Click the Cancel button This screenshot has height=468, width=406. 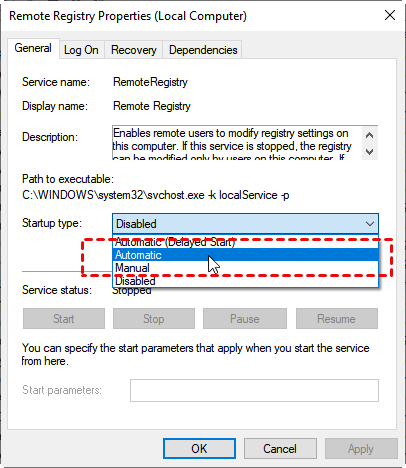[280, 449]
